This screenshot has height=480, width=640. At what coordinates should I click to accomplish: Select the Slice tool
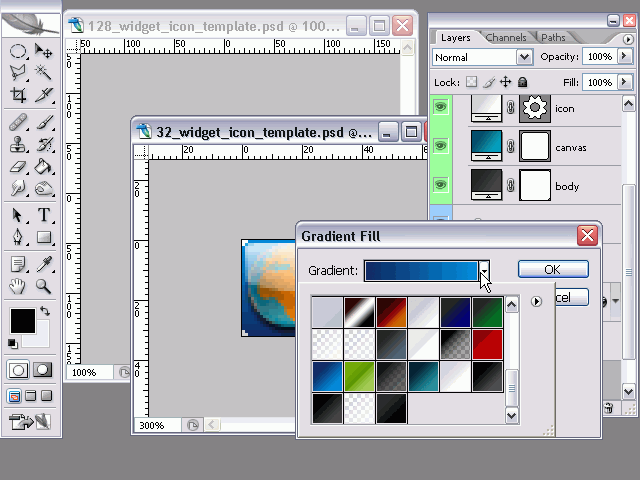tap(43, 95)
